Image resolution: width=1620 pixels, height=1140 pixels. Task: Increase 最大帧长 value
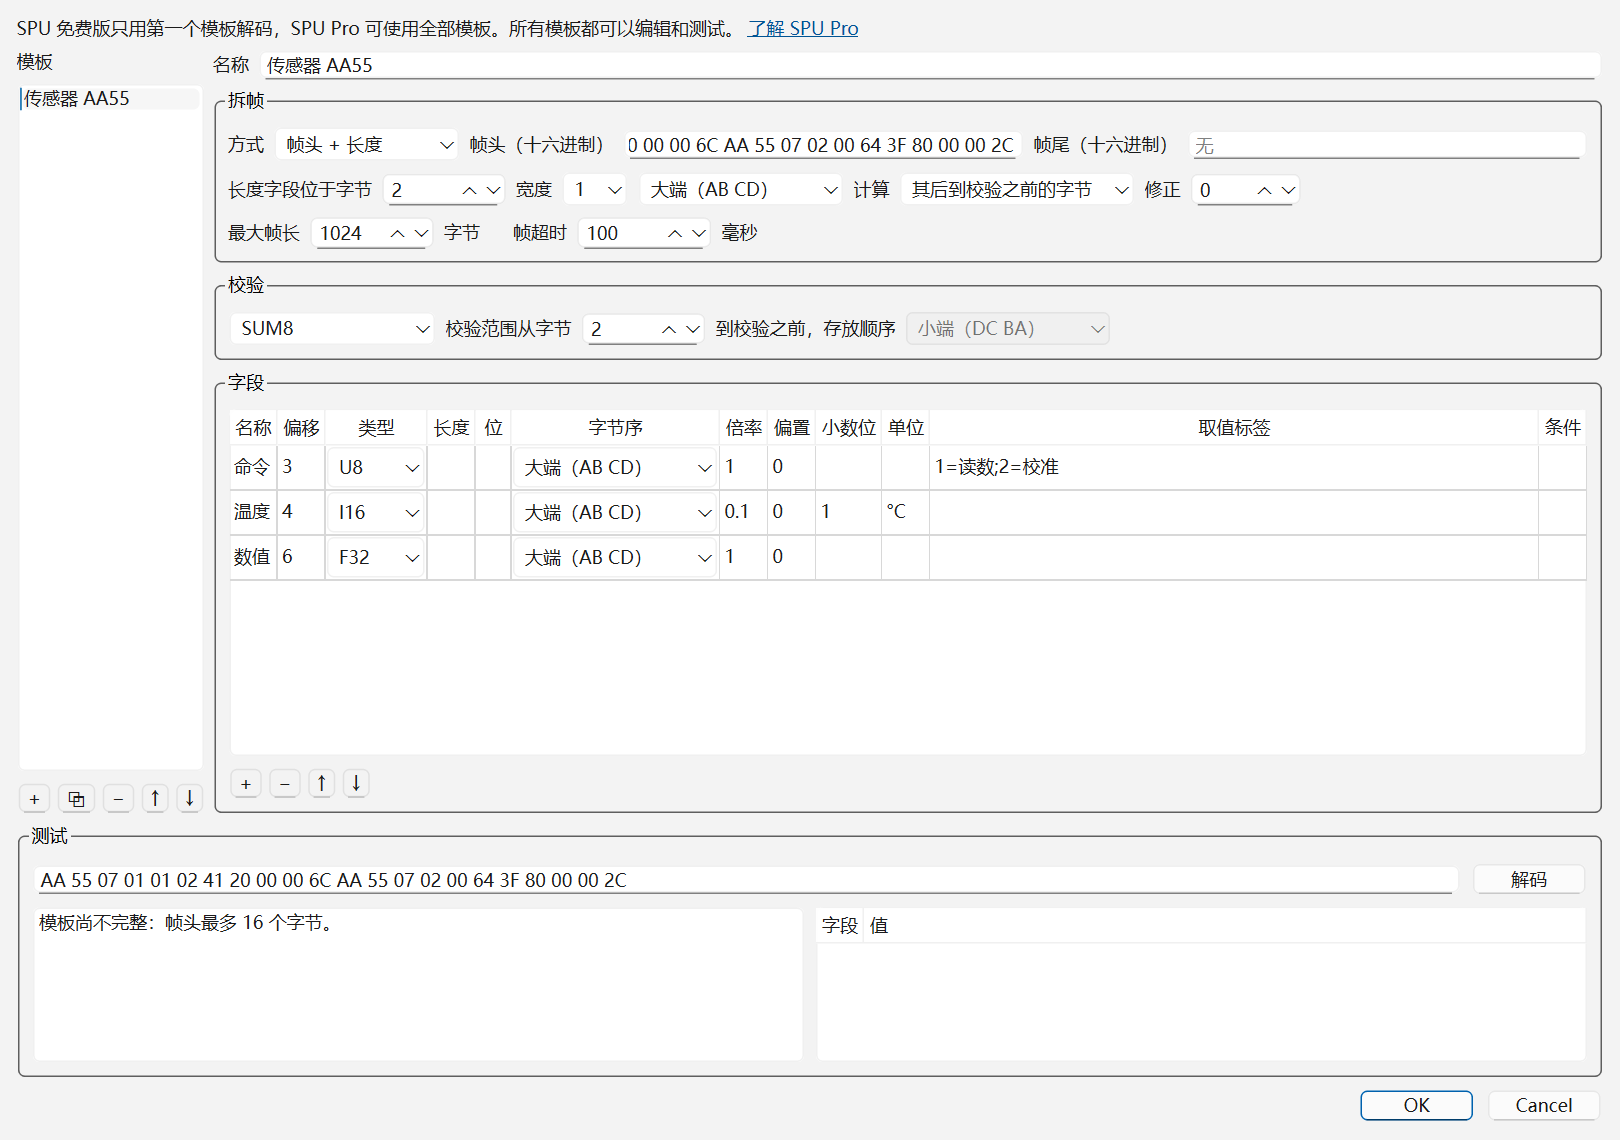(x=397, y=233)
